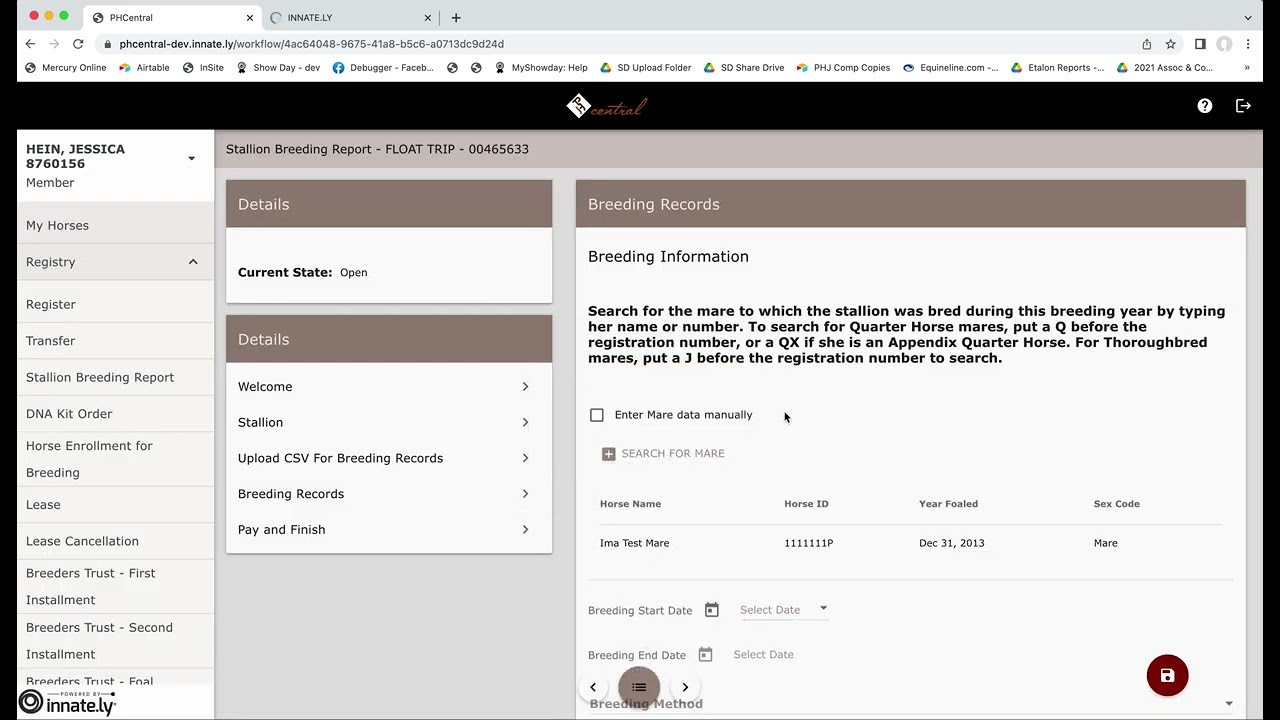Click the Horse Name column header

click(x=630, y=504)
